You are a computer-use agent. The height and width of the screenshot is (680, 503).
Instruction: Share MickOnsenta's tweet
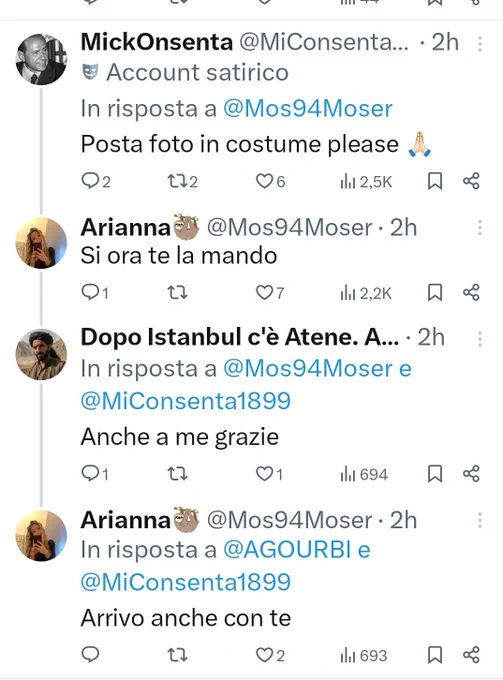tap(471, 181)
